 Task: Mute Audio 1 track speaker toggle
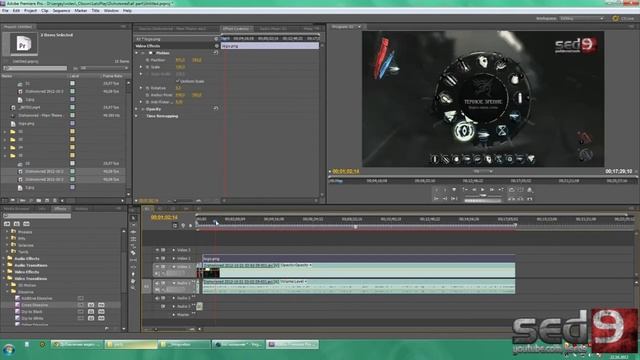click(x=157, y=283)
